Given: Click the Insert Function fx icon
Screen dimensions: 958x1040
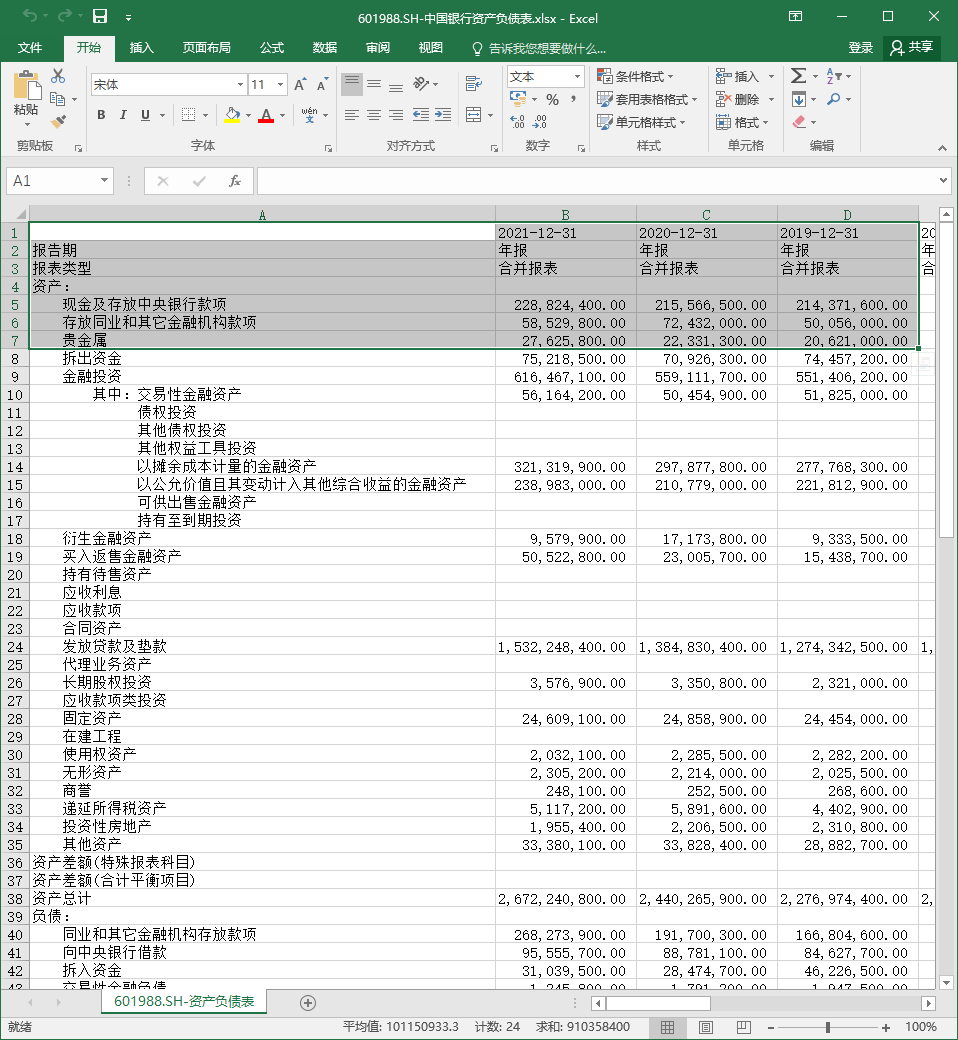Looking at the screenshot, I should pyautogui.click(x=234, y=180).
